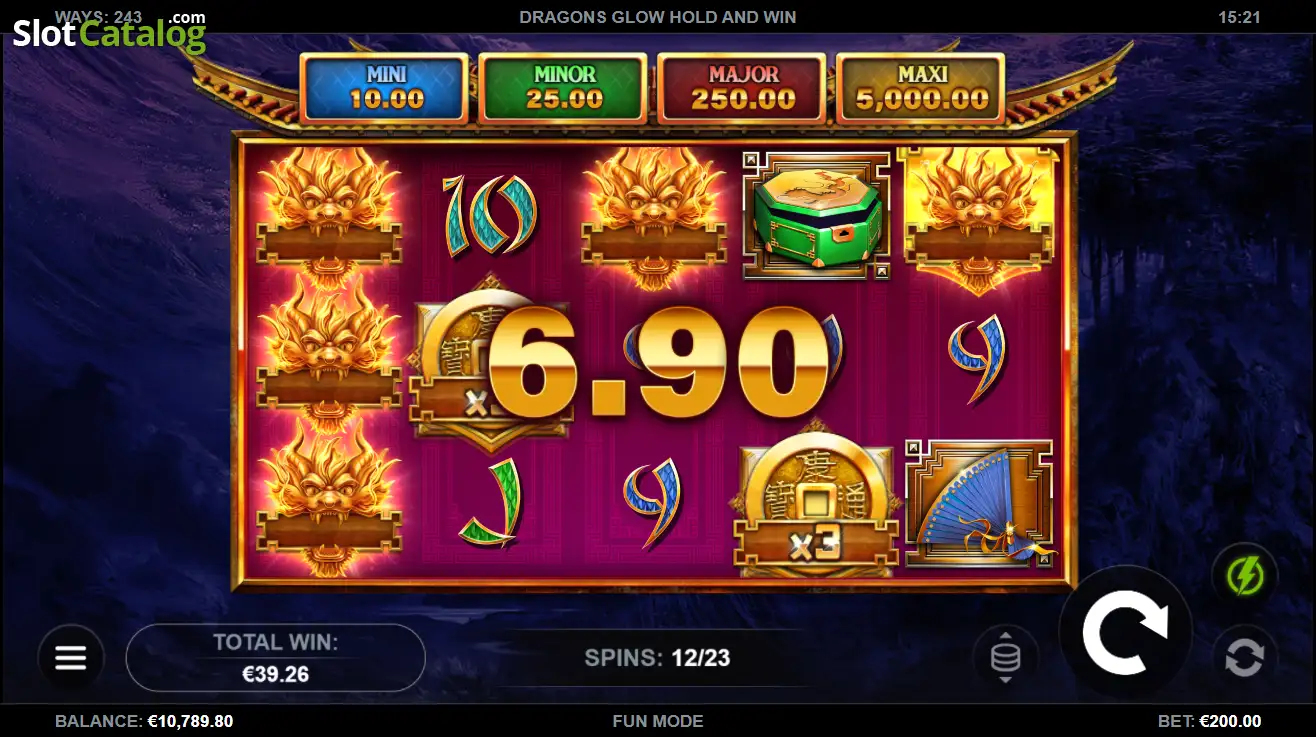Viewport: 1316px width, 737px height.
Task: Select the blue fan symbol
Action: [979, 504]
